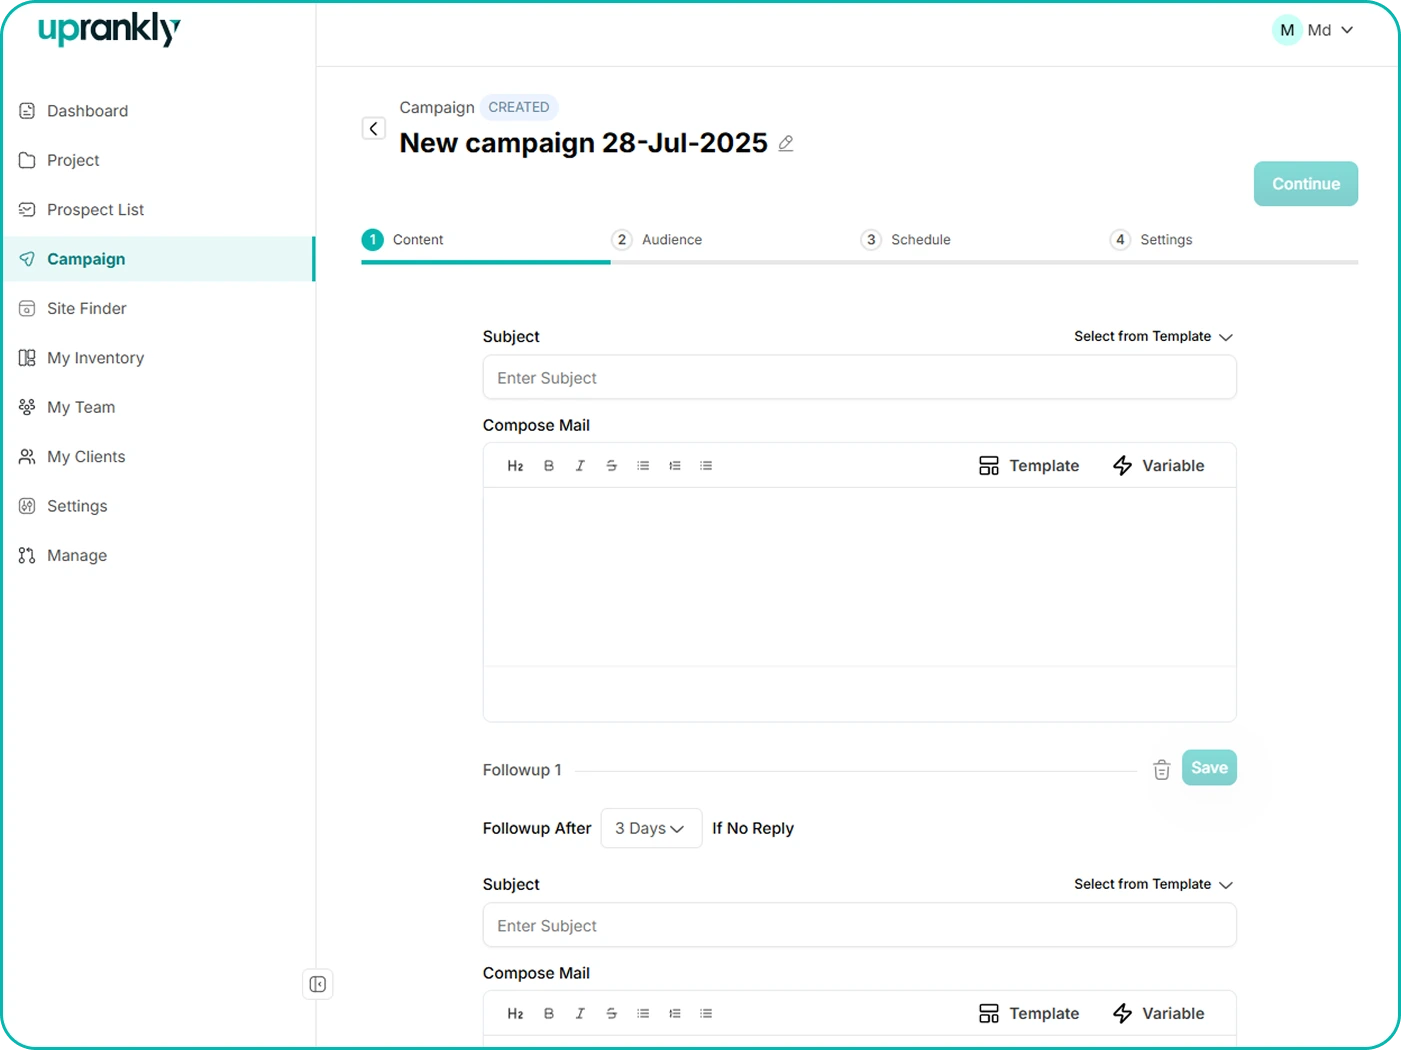Switch to the Schedule step tab

[x=906, y=240]
